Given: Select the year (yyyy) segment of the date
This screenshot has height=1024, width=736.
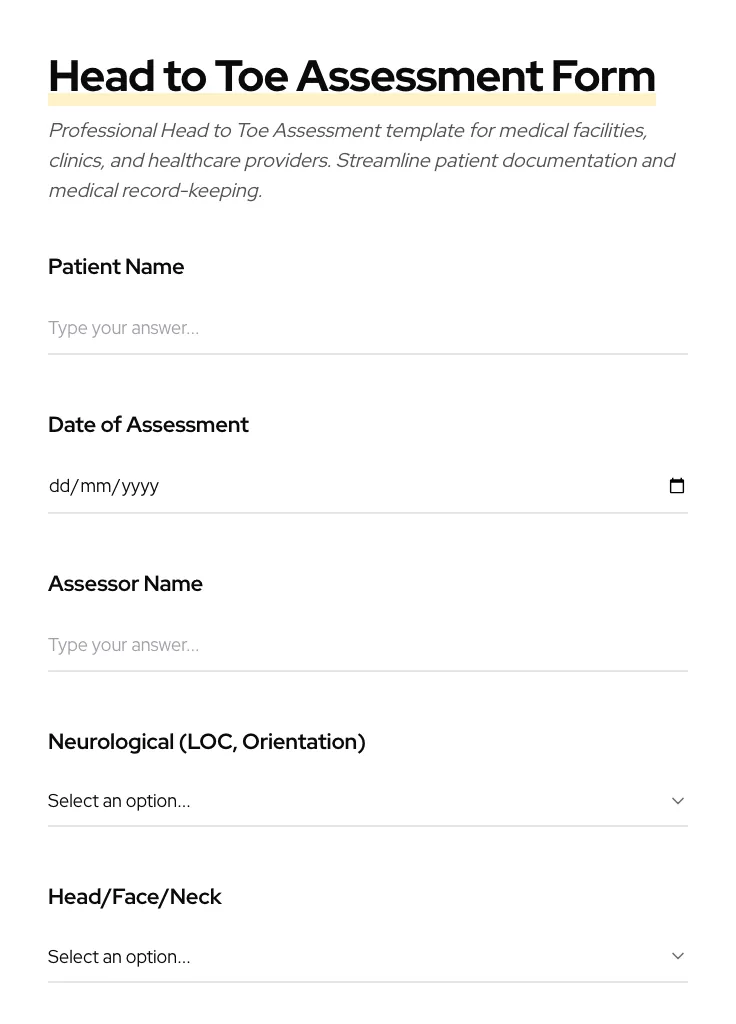Looking at the screenshot, I should click(x=140, y=486).
